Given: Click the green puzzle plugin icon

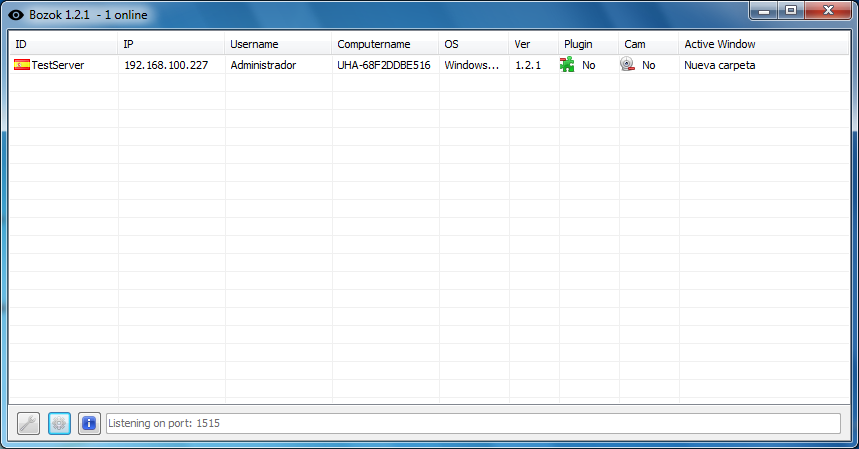Looking at the screenshot, I should 567,65.
